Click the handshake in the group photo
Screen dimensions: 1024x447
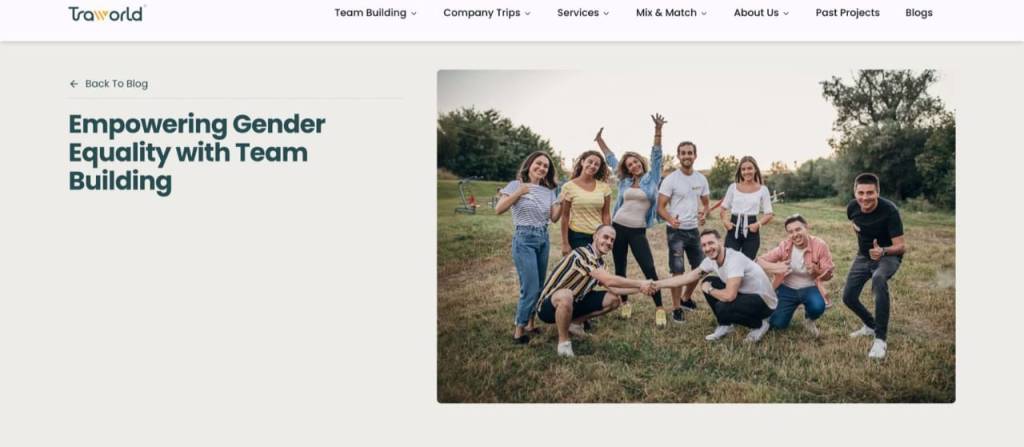coord(651,286)
